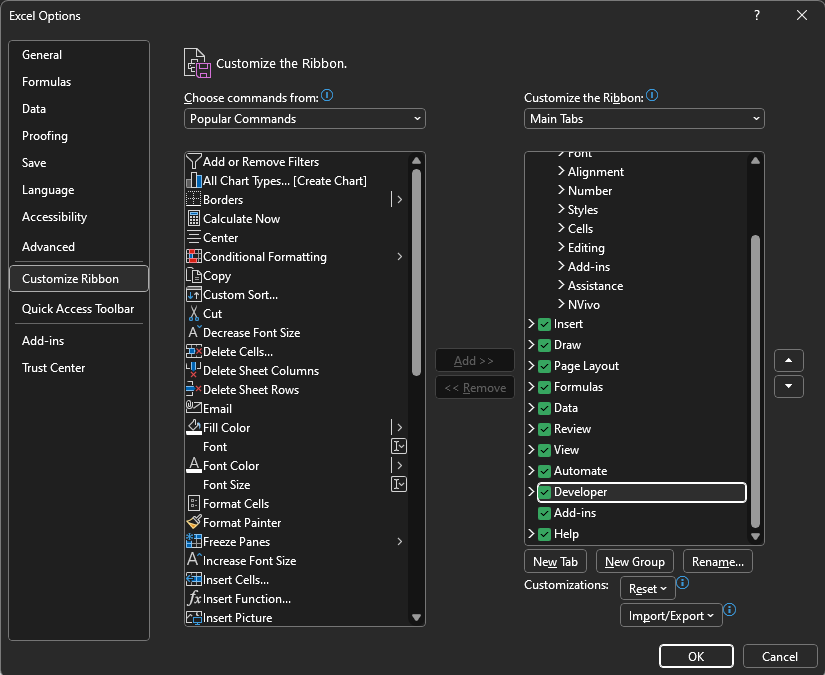The height and width of the screenshot is (675, 825).
Task: Click the Calculate Now calculator icon
Action: coord(194,218)
